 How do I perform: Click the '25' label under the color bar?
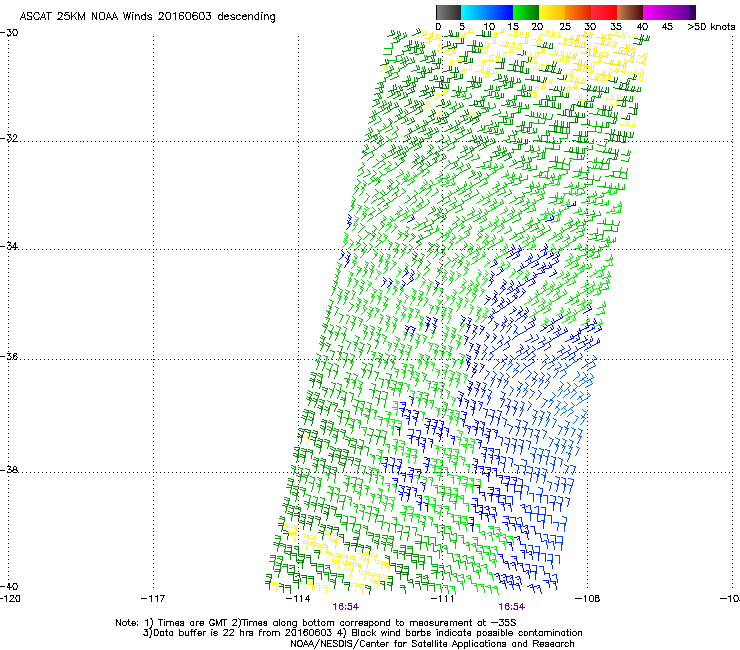[x=565, y=27]
